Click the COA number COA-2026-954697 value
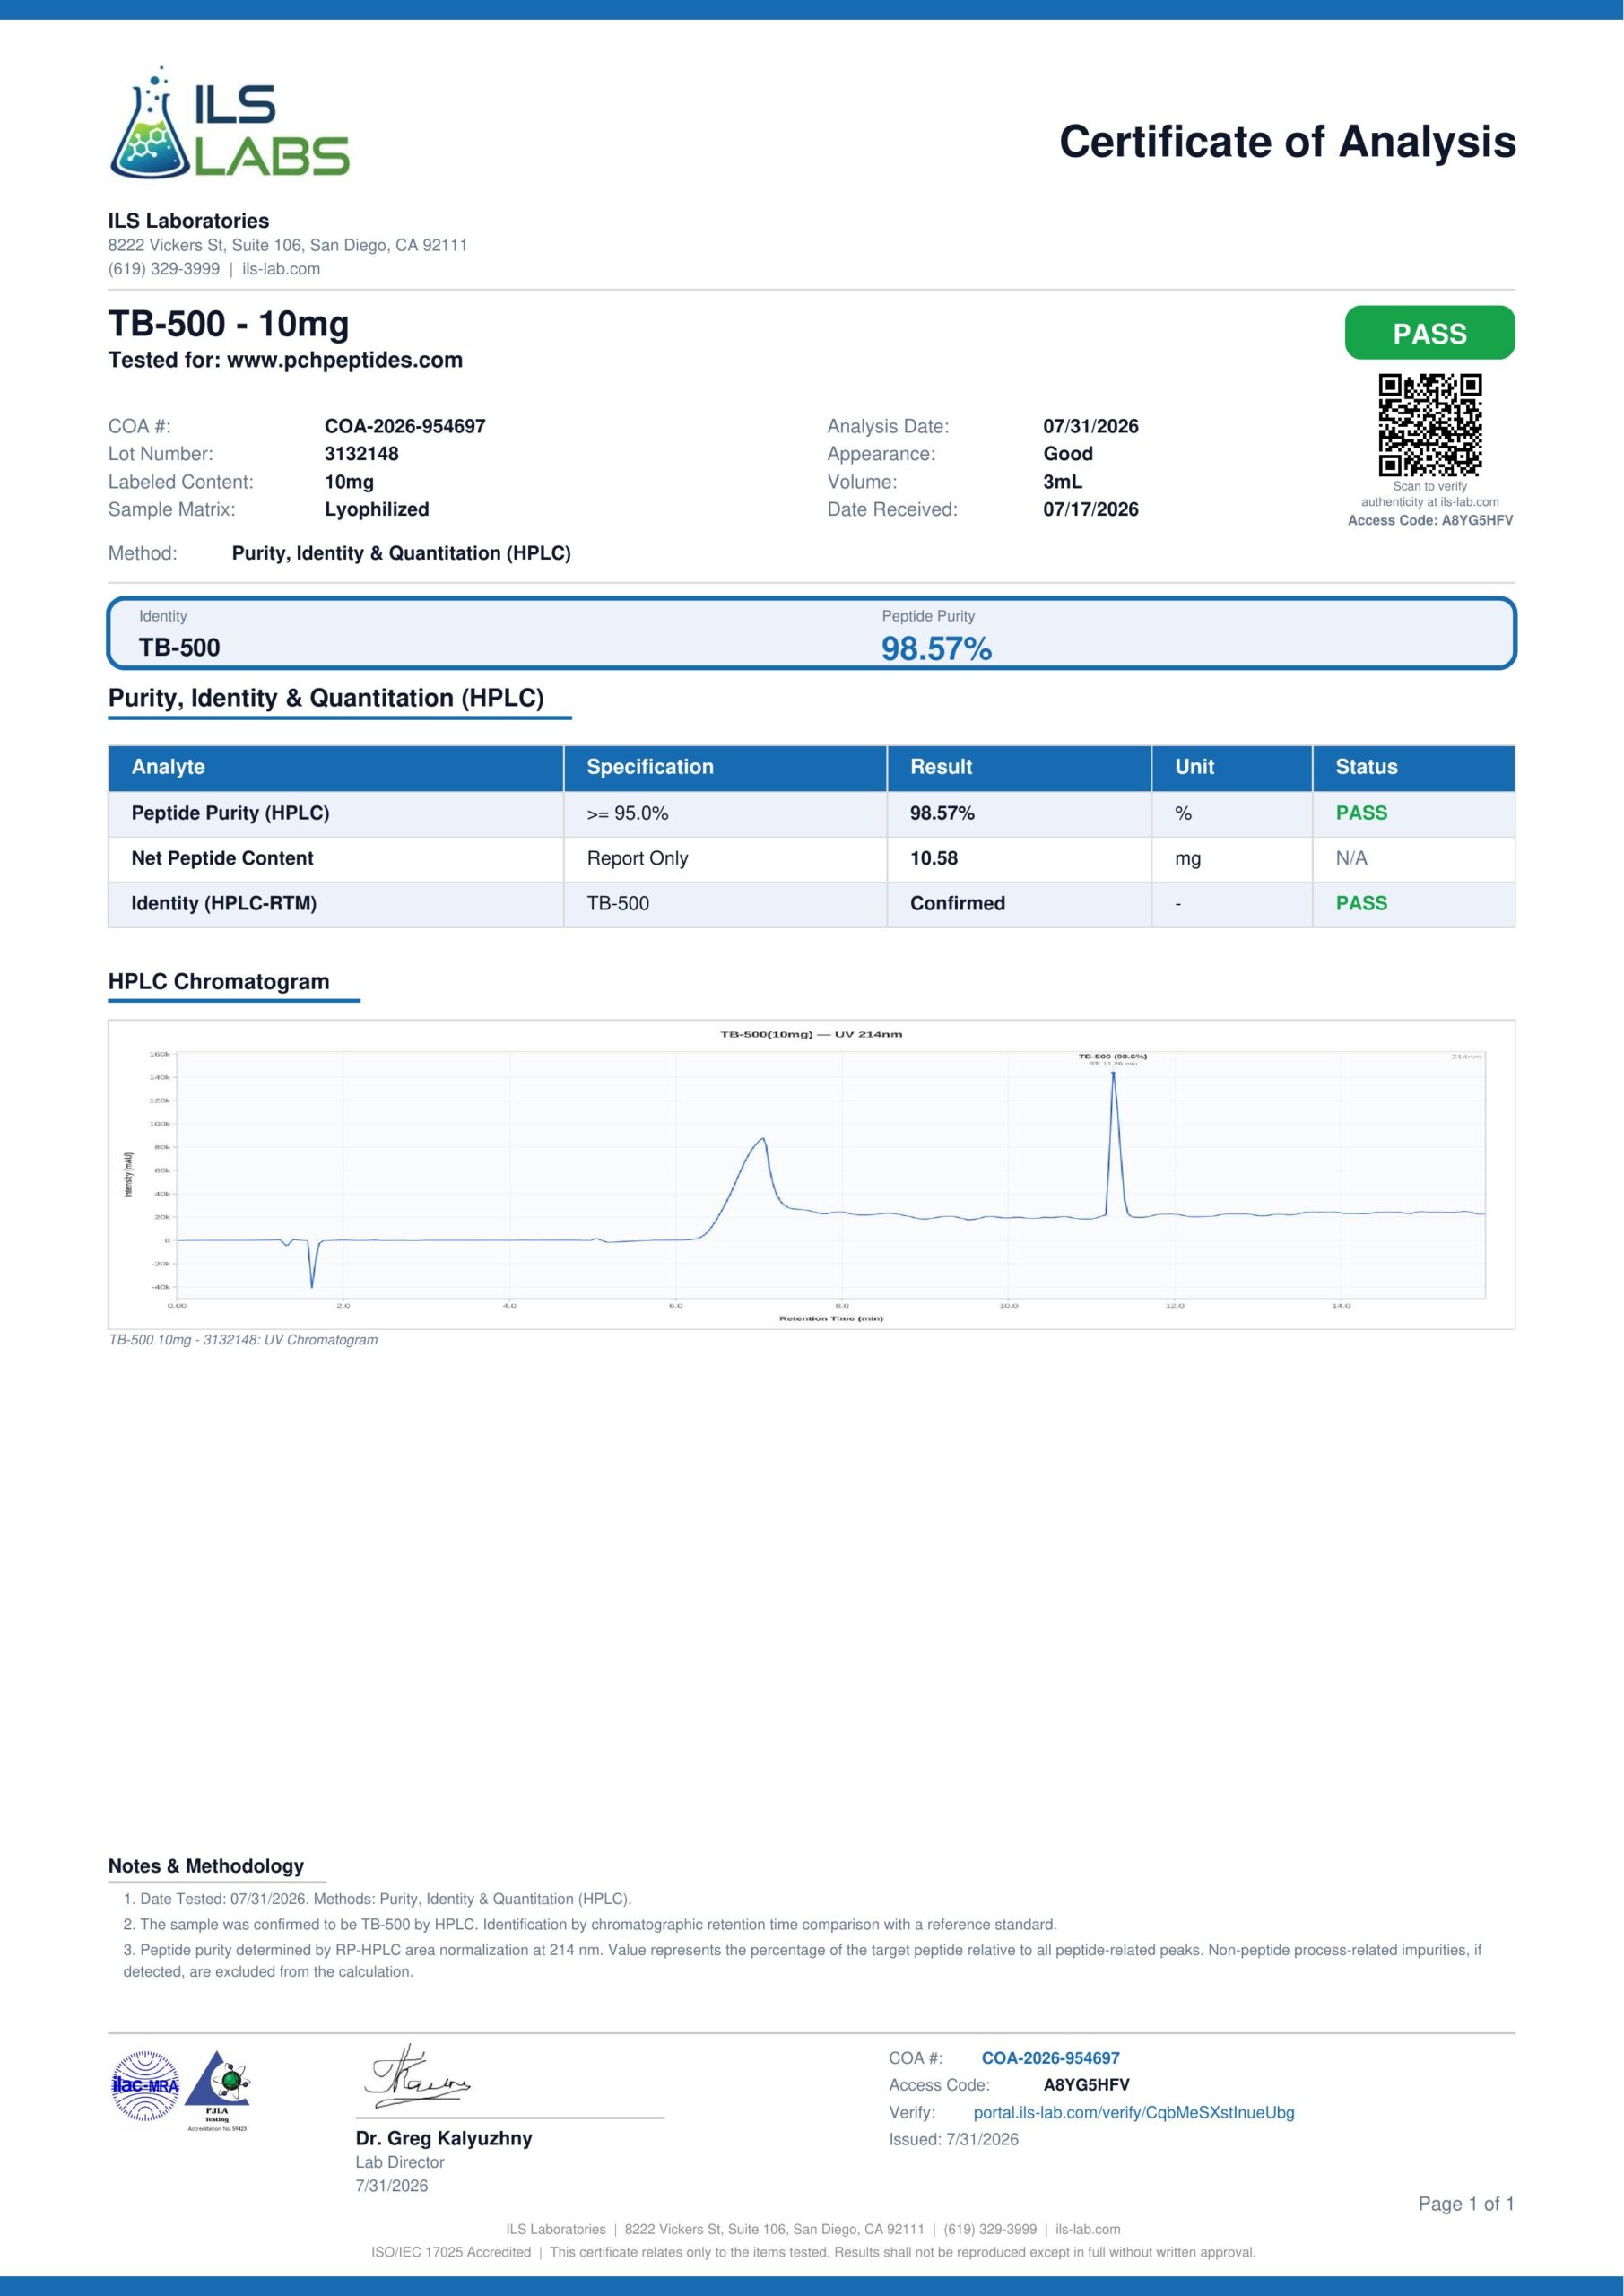The width and height of the screenshot is (1624, 2296). pos(405,426)
